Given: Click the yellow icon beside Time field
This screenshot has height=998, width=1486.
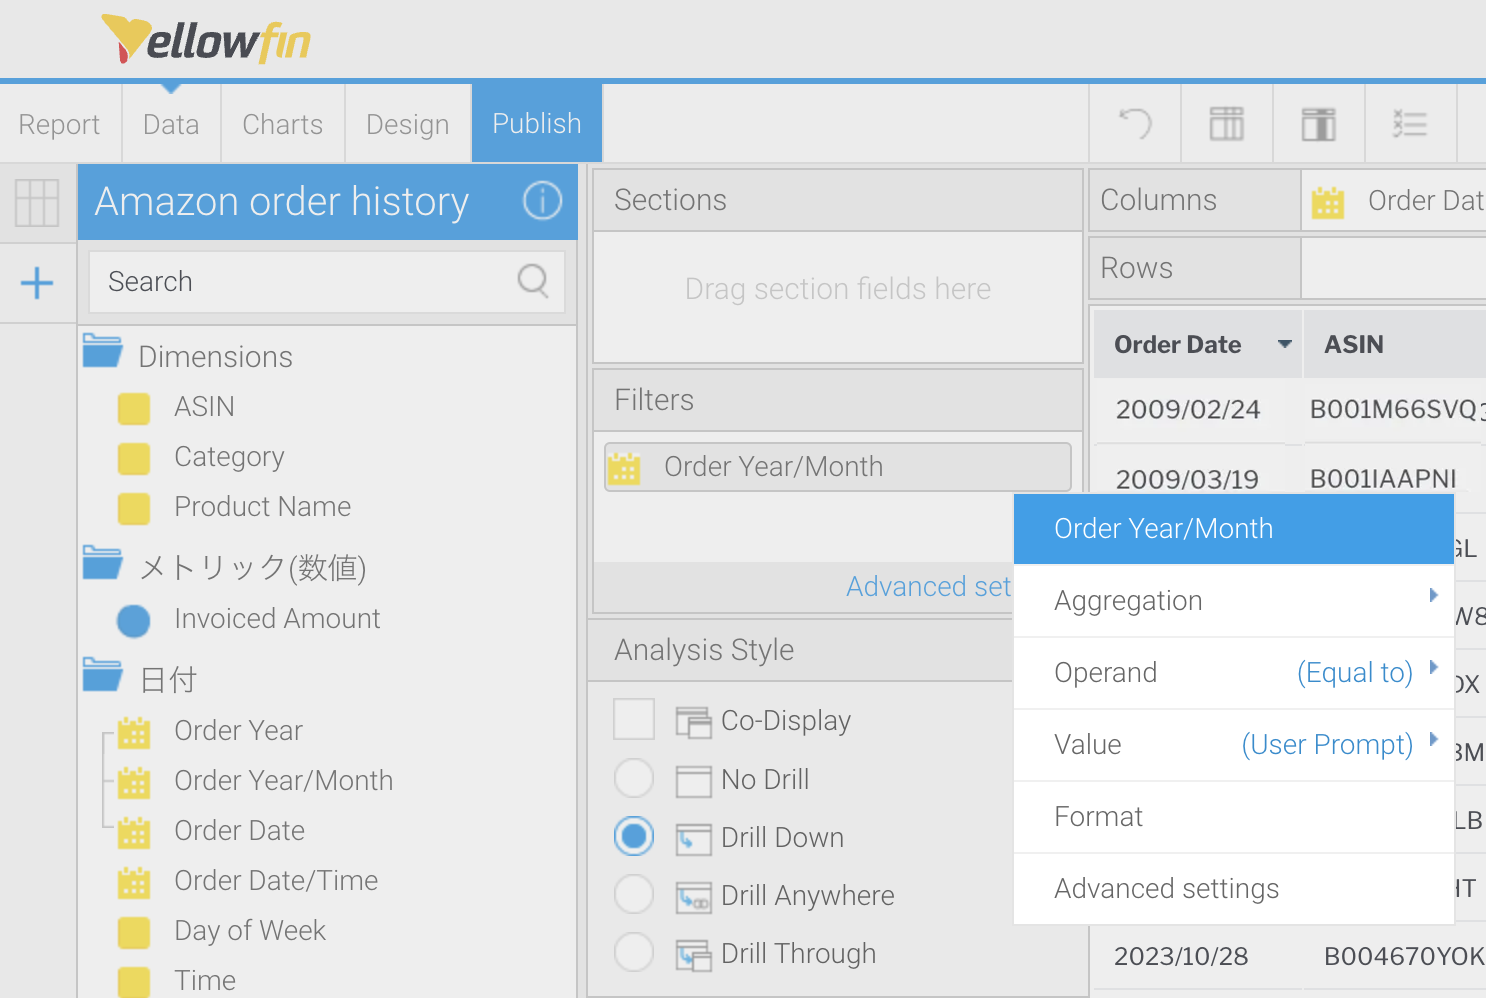Looking at the screenshot, I should click(x=134, y=982).
